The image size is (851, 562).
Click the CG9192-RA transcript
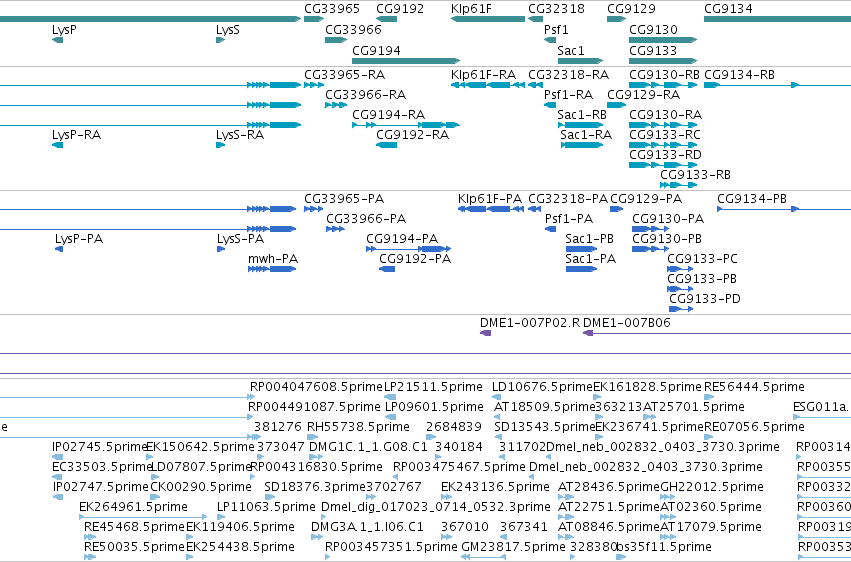coord(386,145)
